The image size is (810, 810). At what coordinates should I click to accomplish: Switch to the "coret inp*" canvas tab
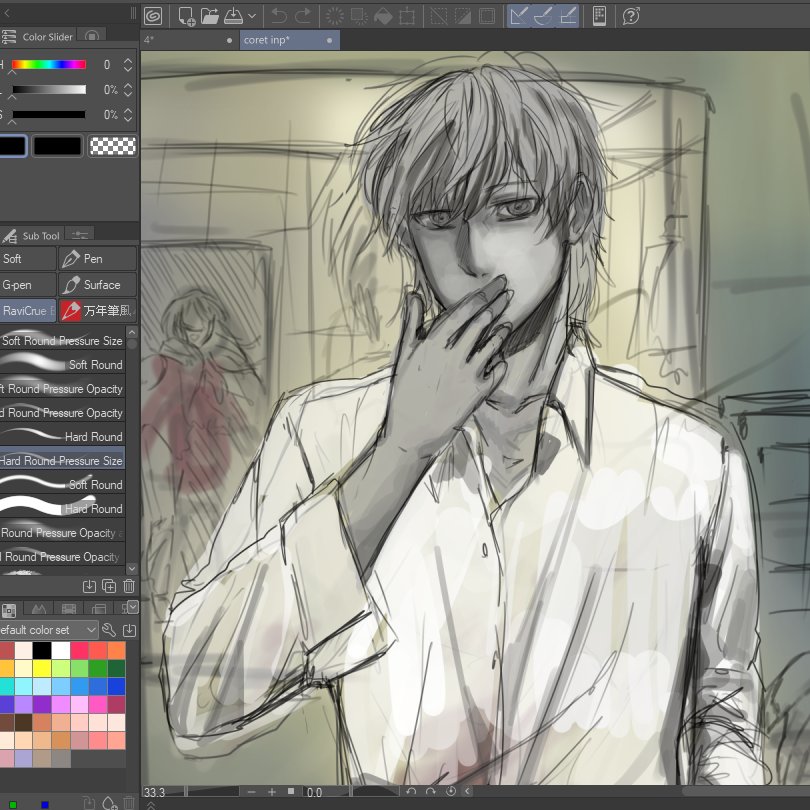coord(289,40)
